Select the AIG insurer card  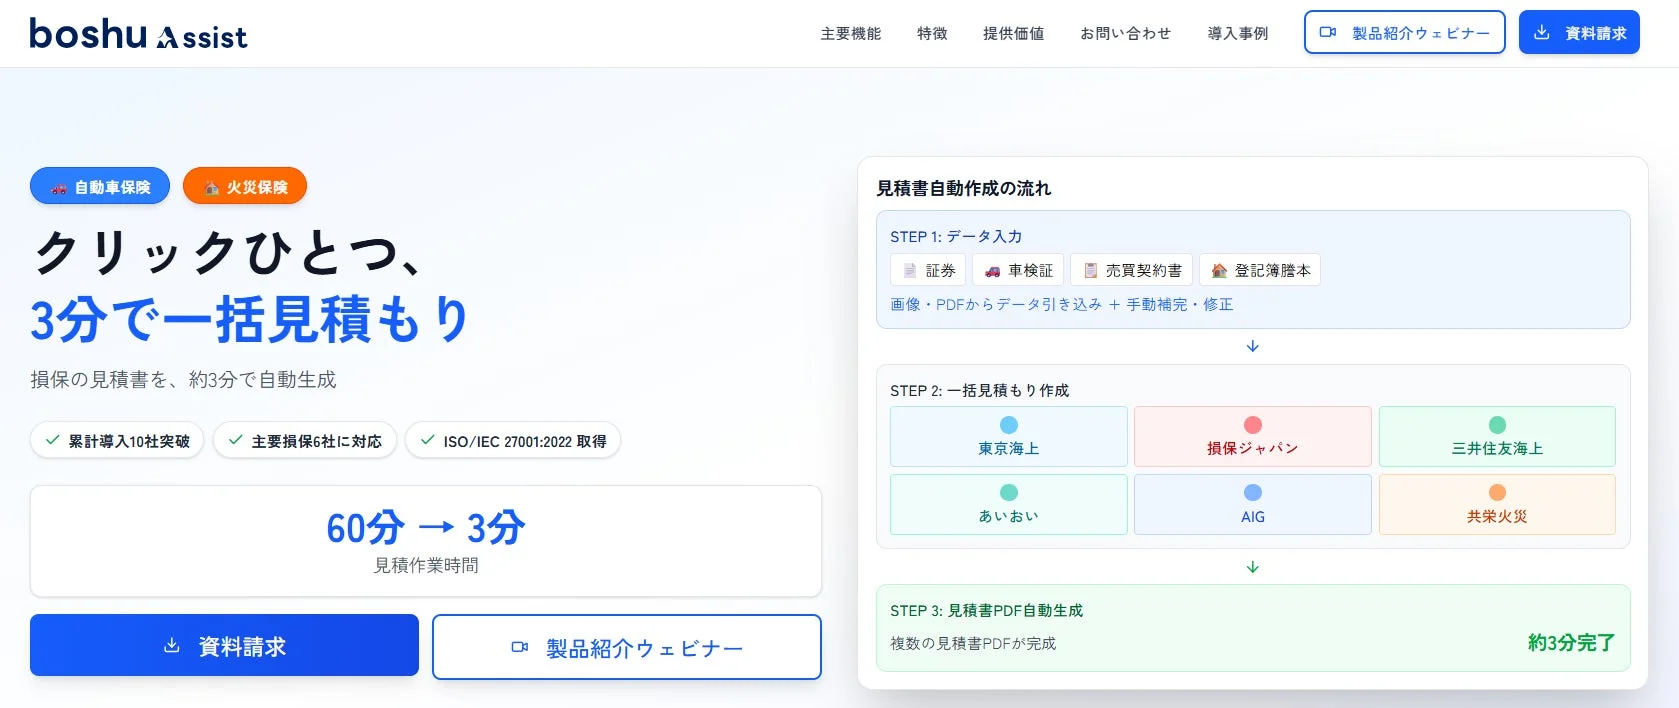tap(1253, 504)
